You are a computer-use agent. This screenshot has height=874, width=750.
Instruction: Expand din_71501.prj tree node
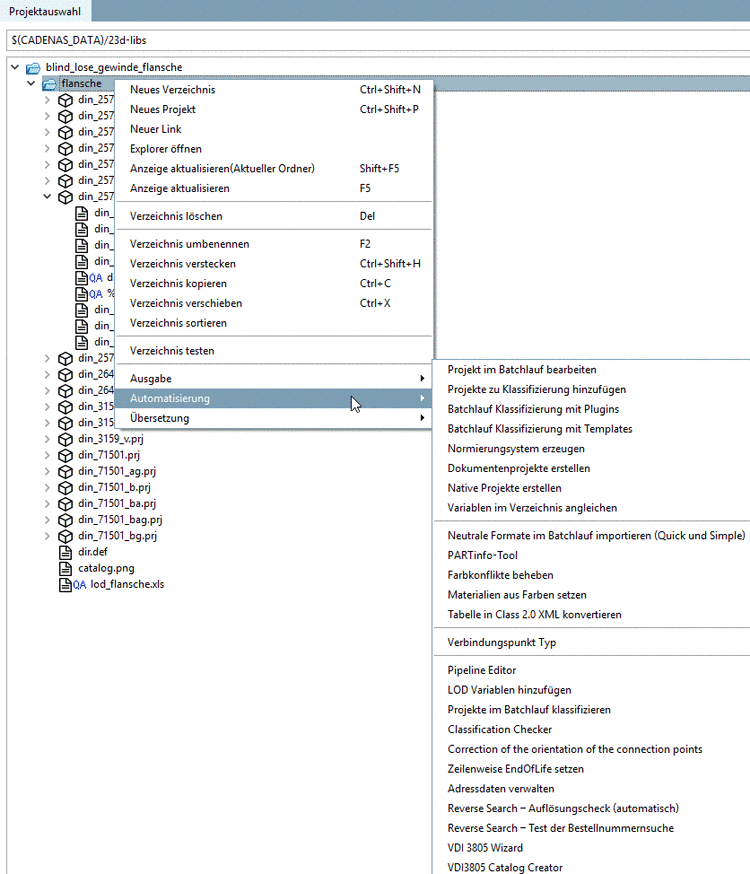pos(47,455)
